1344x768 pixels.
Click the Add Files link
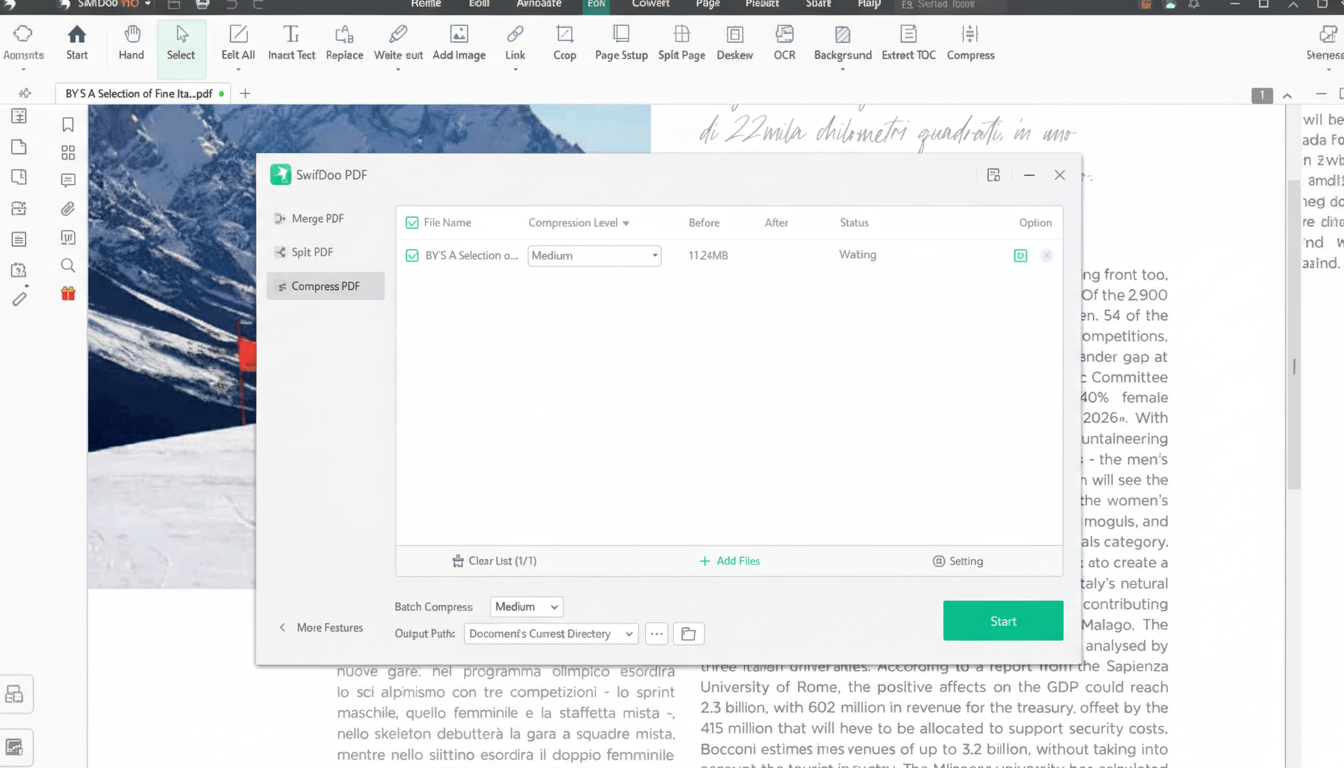coord(730,561)
